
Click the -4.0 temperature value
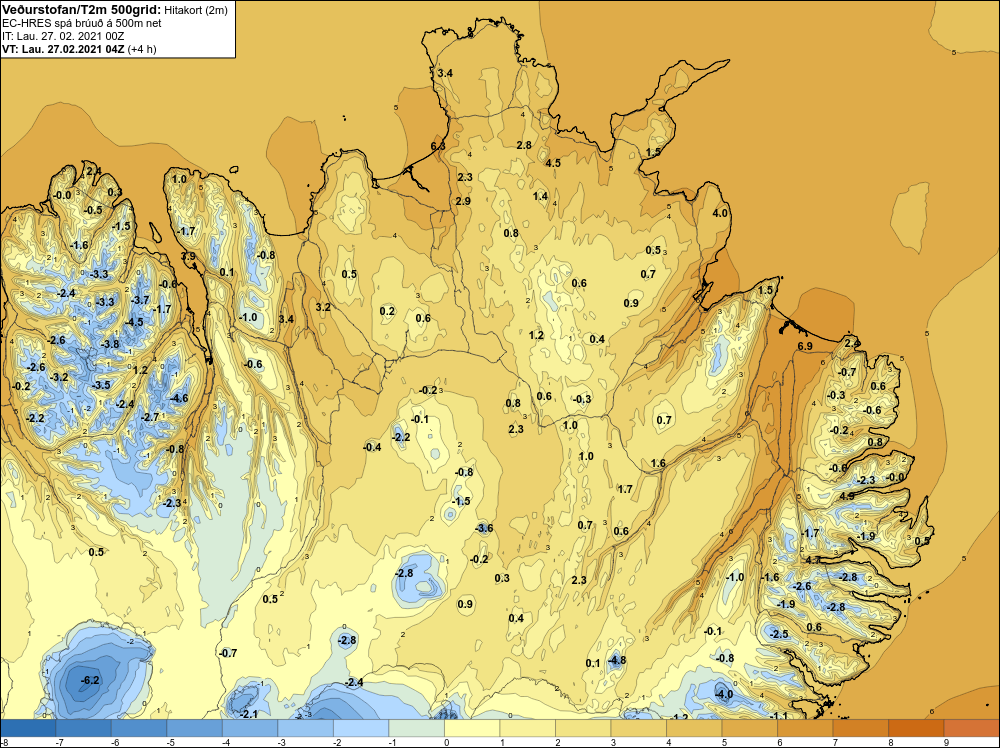724,694
